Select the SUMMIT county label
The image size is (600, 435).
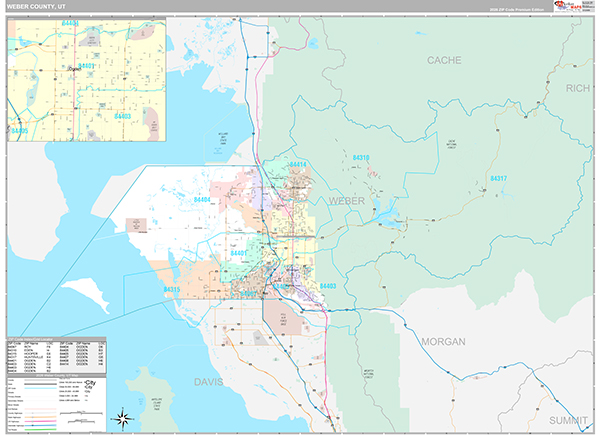point(568,420)
